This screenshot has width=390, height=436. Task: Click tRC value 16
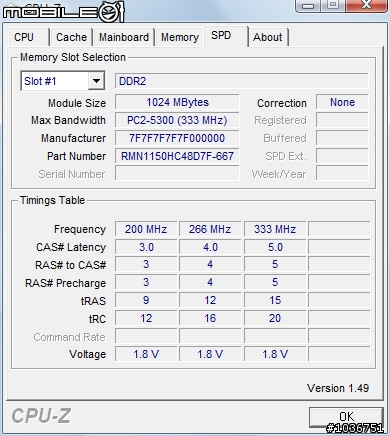click(x=210, y=318)
